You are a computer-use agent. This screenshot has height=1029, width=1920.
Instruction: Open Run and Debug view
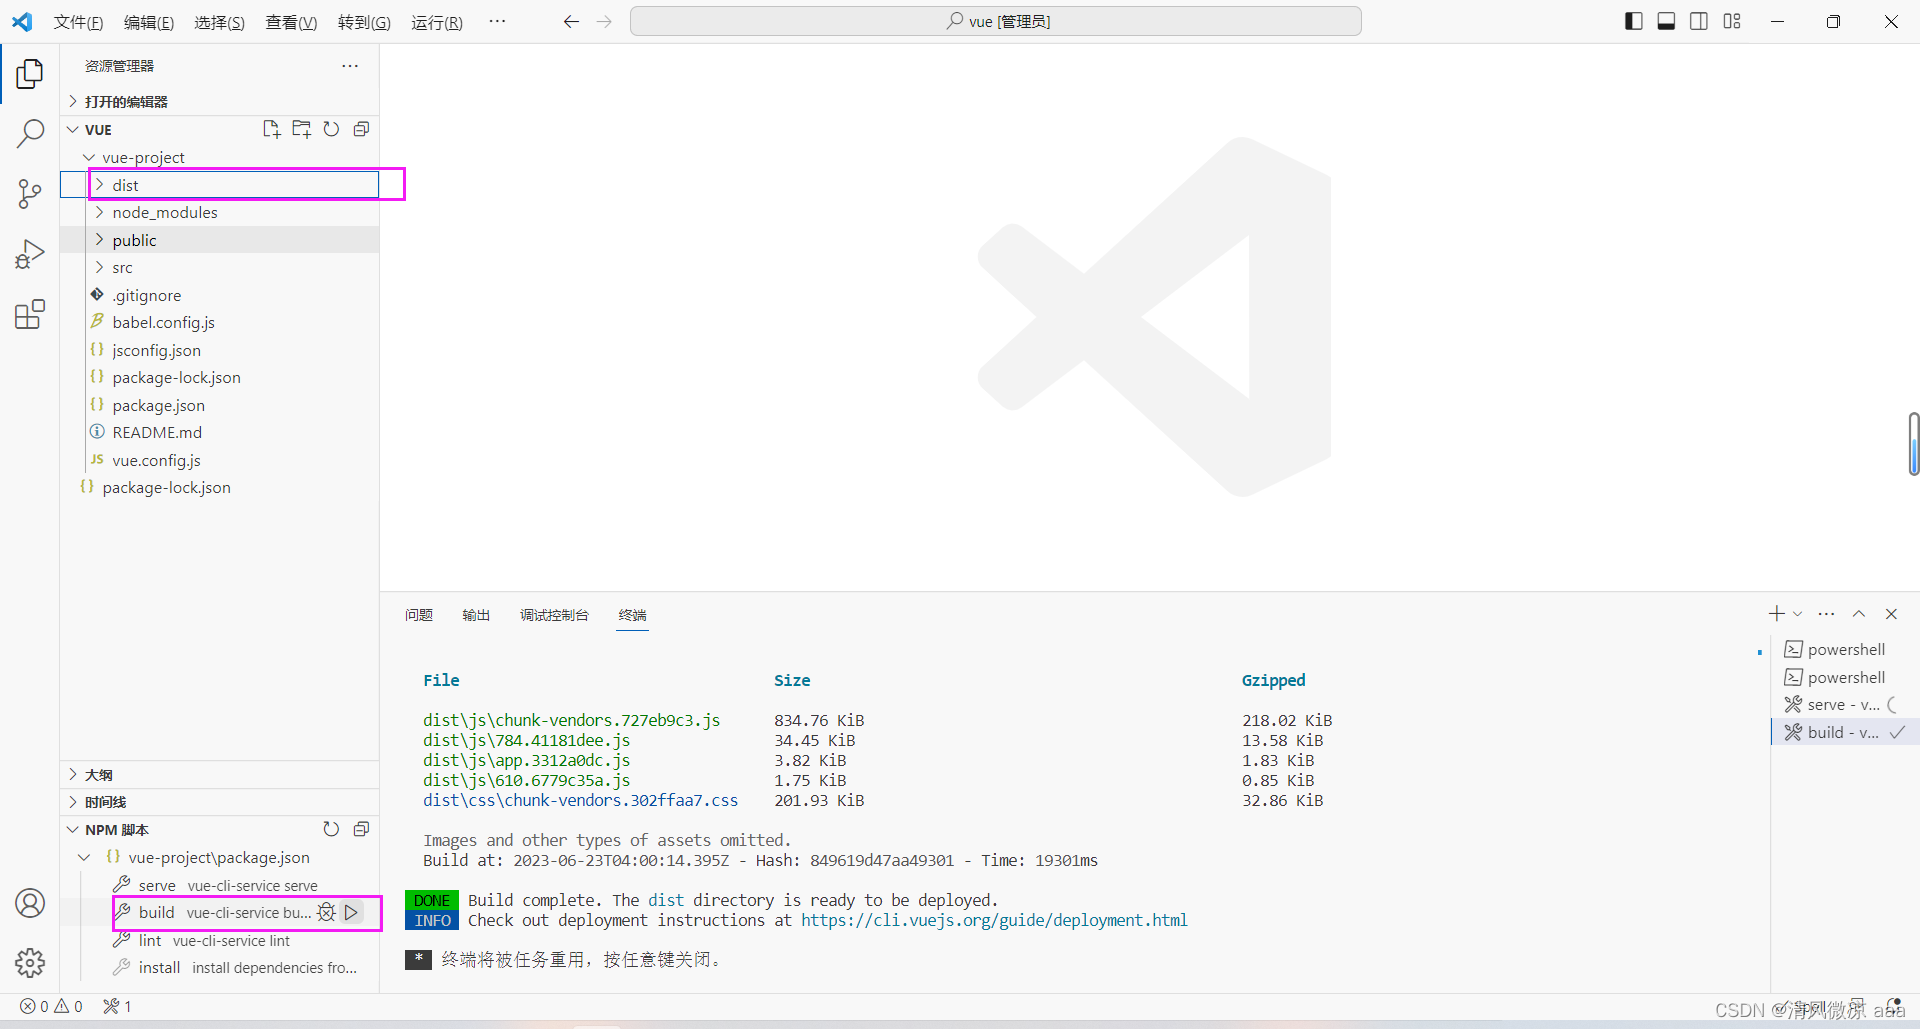tap(30, 254)
